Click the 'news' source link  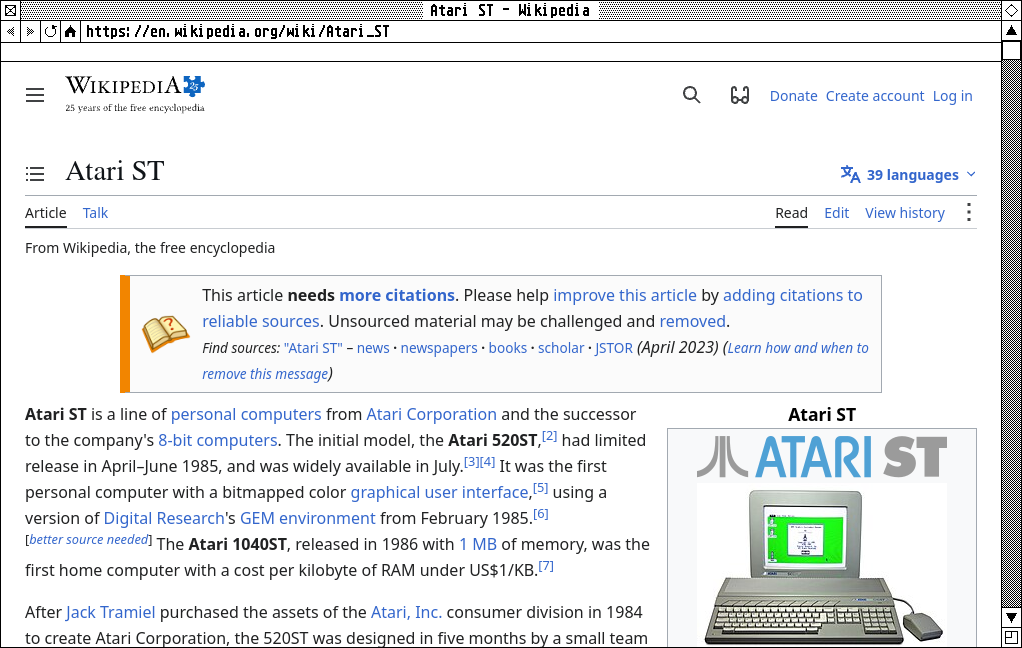pos(373,348)
